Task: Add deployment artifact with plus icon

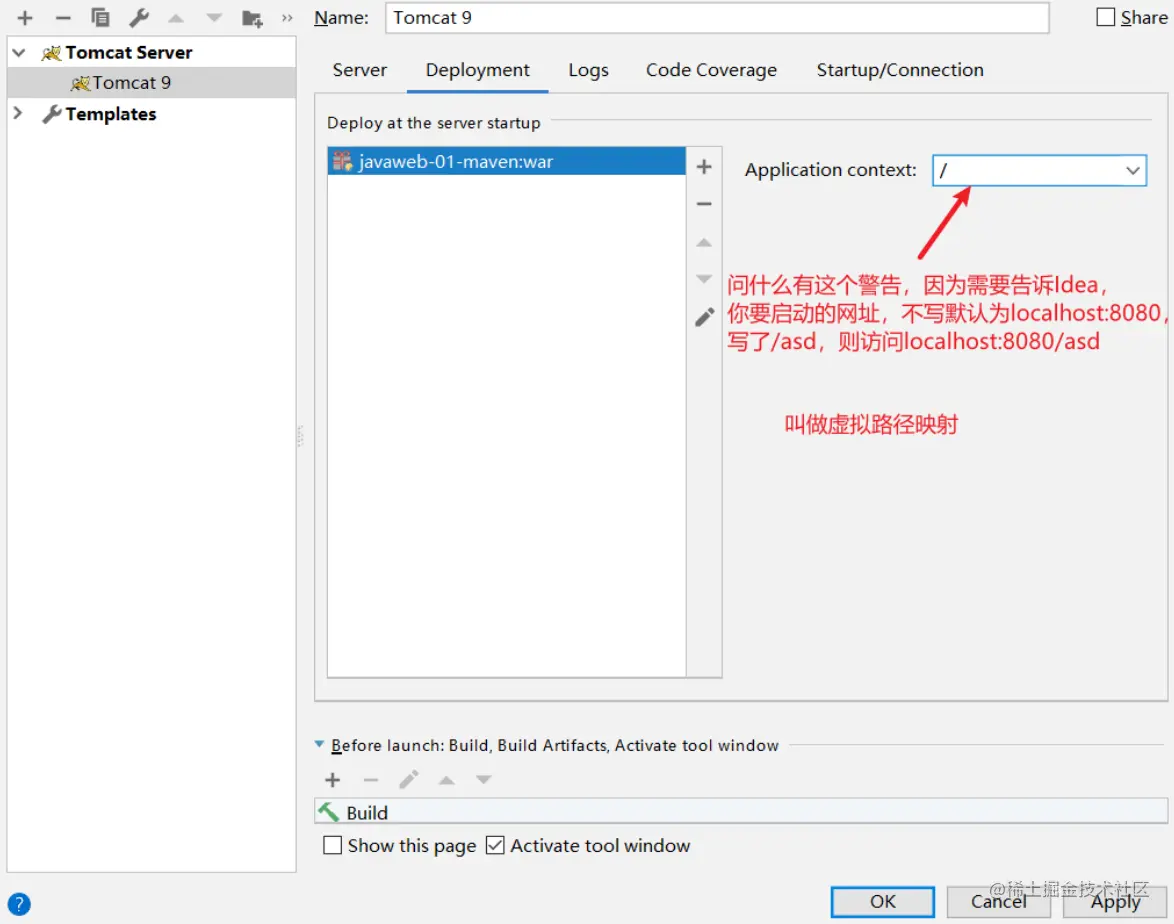Action: tap(704, 167)
